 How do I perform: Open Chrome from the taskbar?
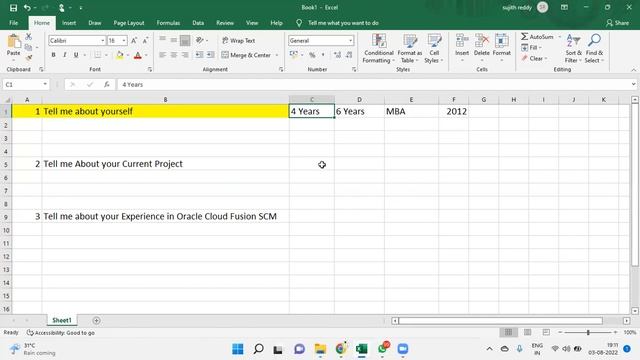coord(341,349)
